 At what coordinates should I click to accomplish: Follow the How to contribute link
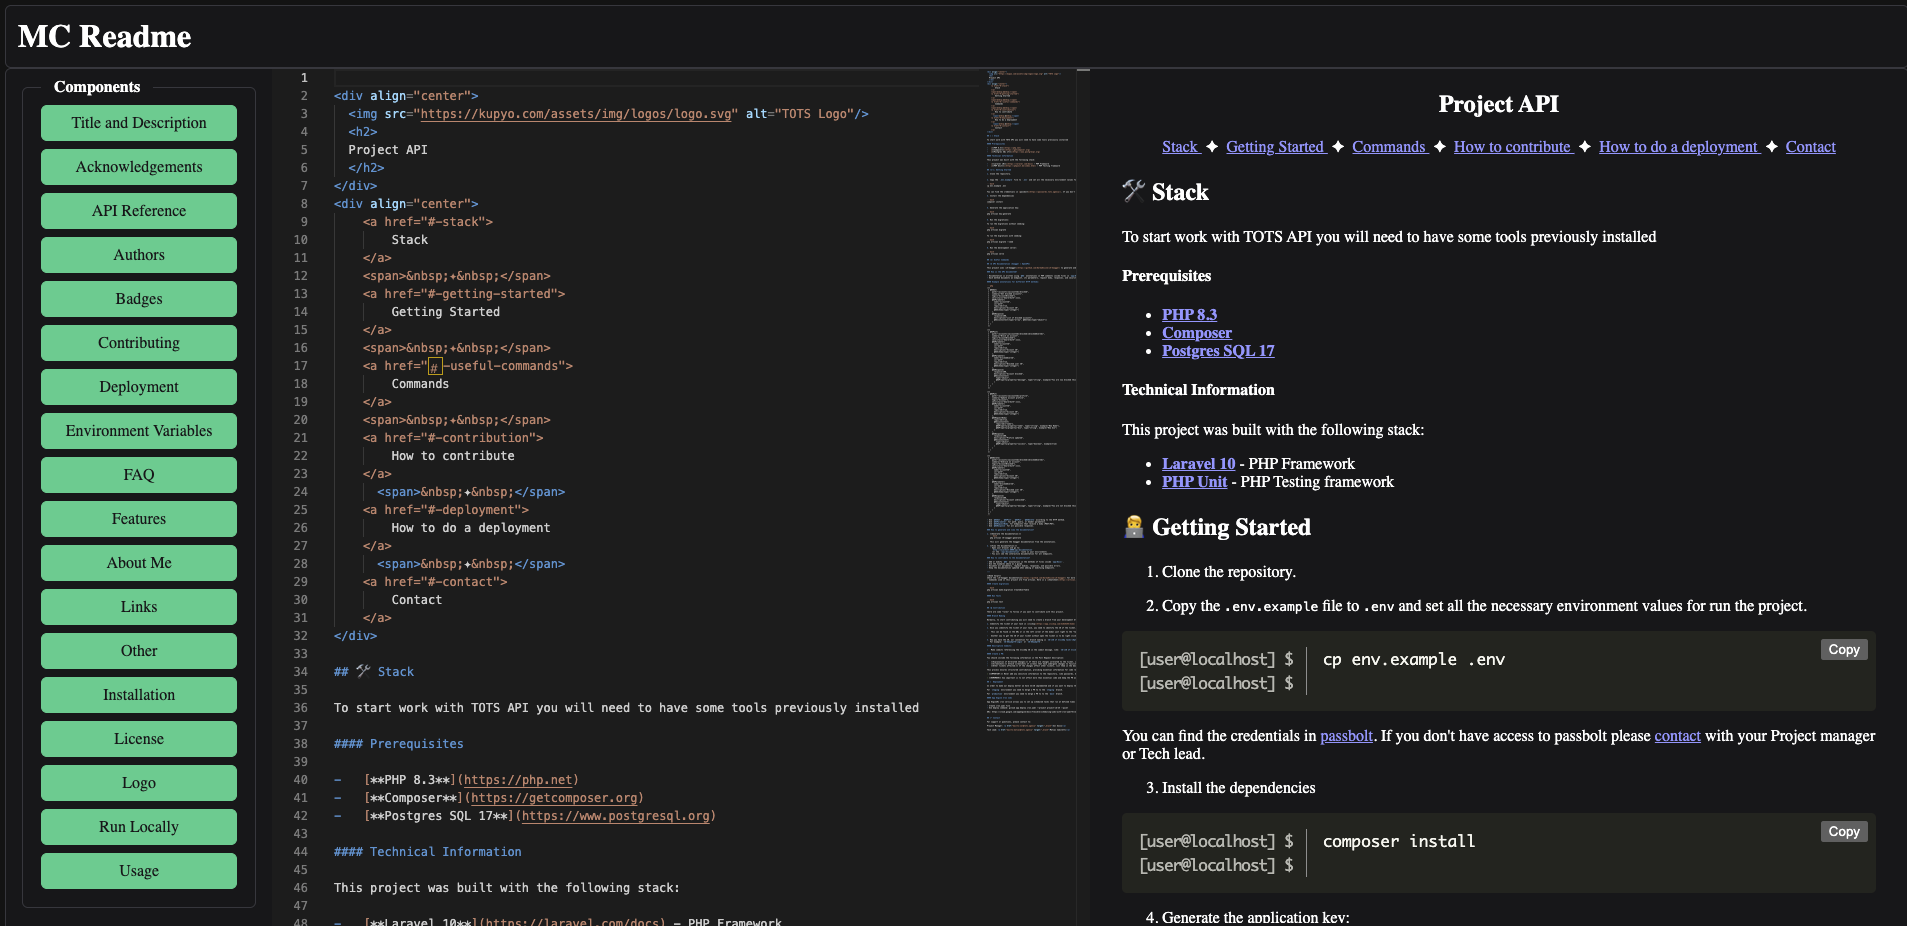[x=1512, y=147]
